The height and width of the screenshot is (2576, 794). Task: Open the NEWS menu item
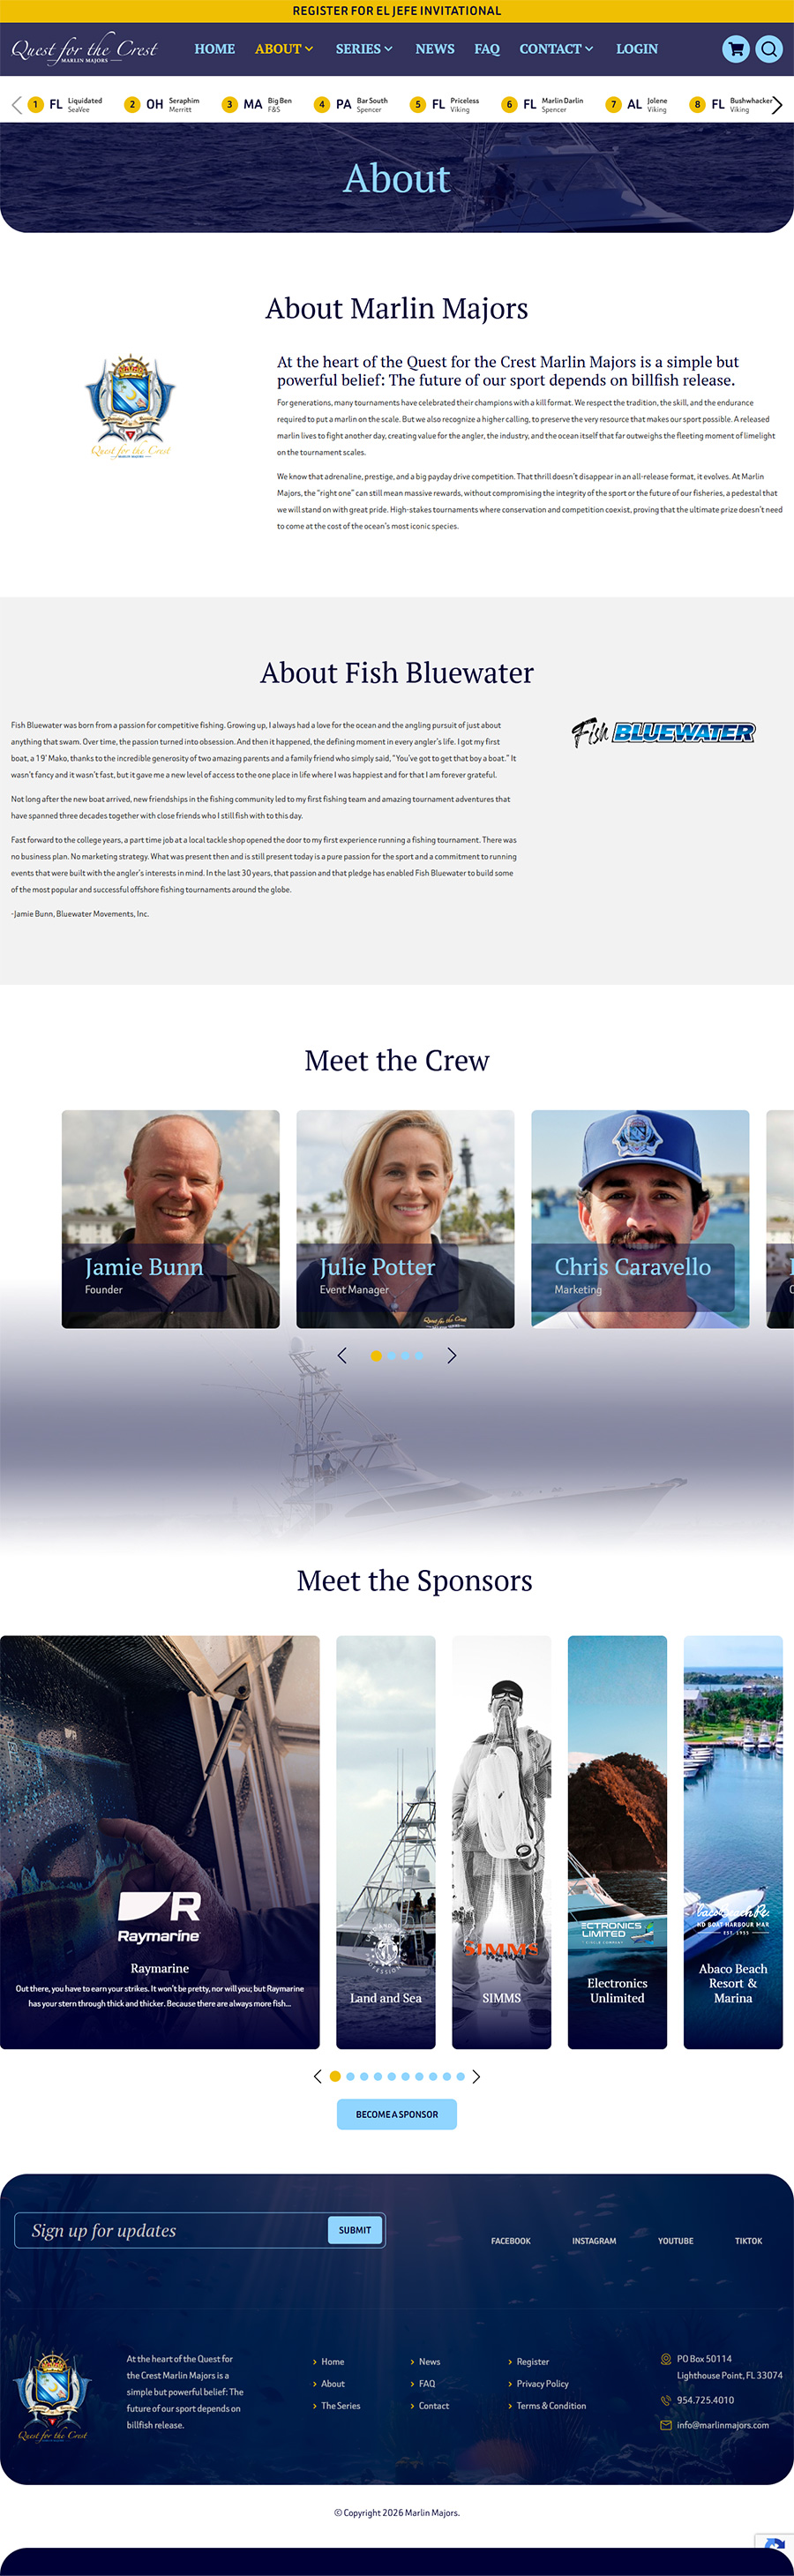[435, 49]
